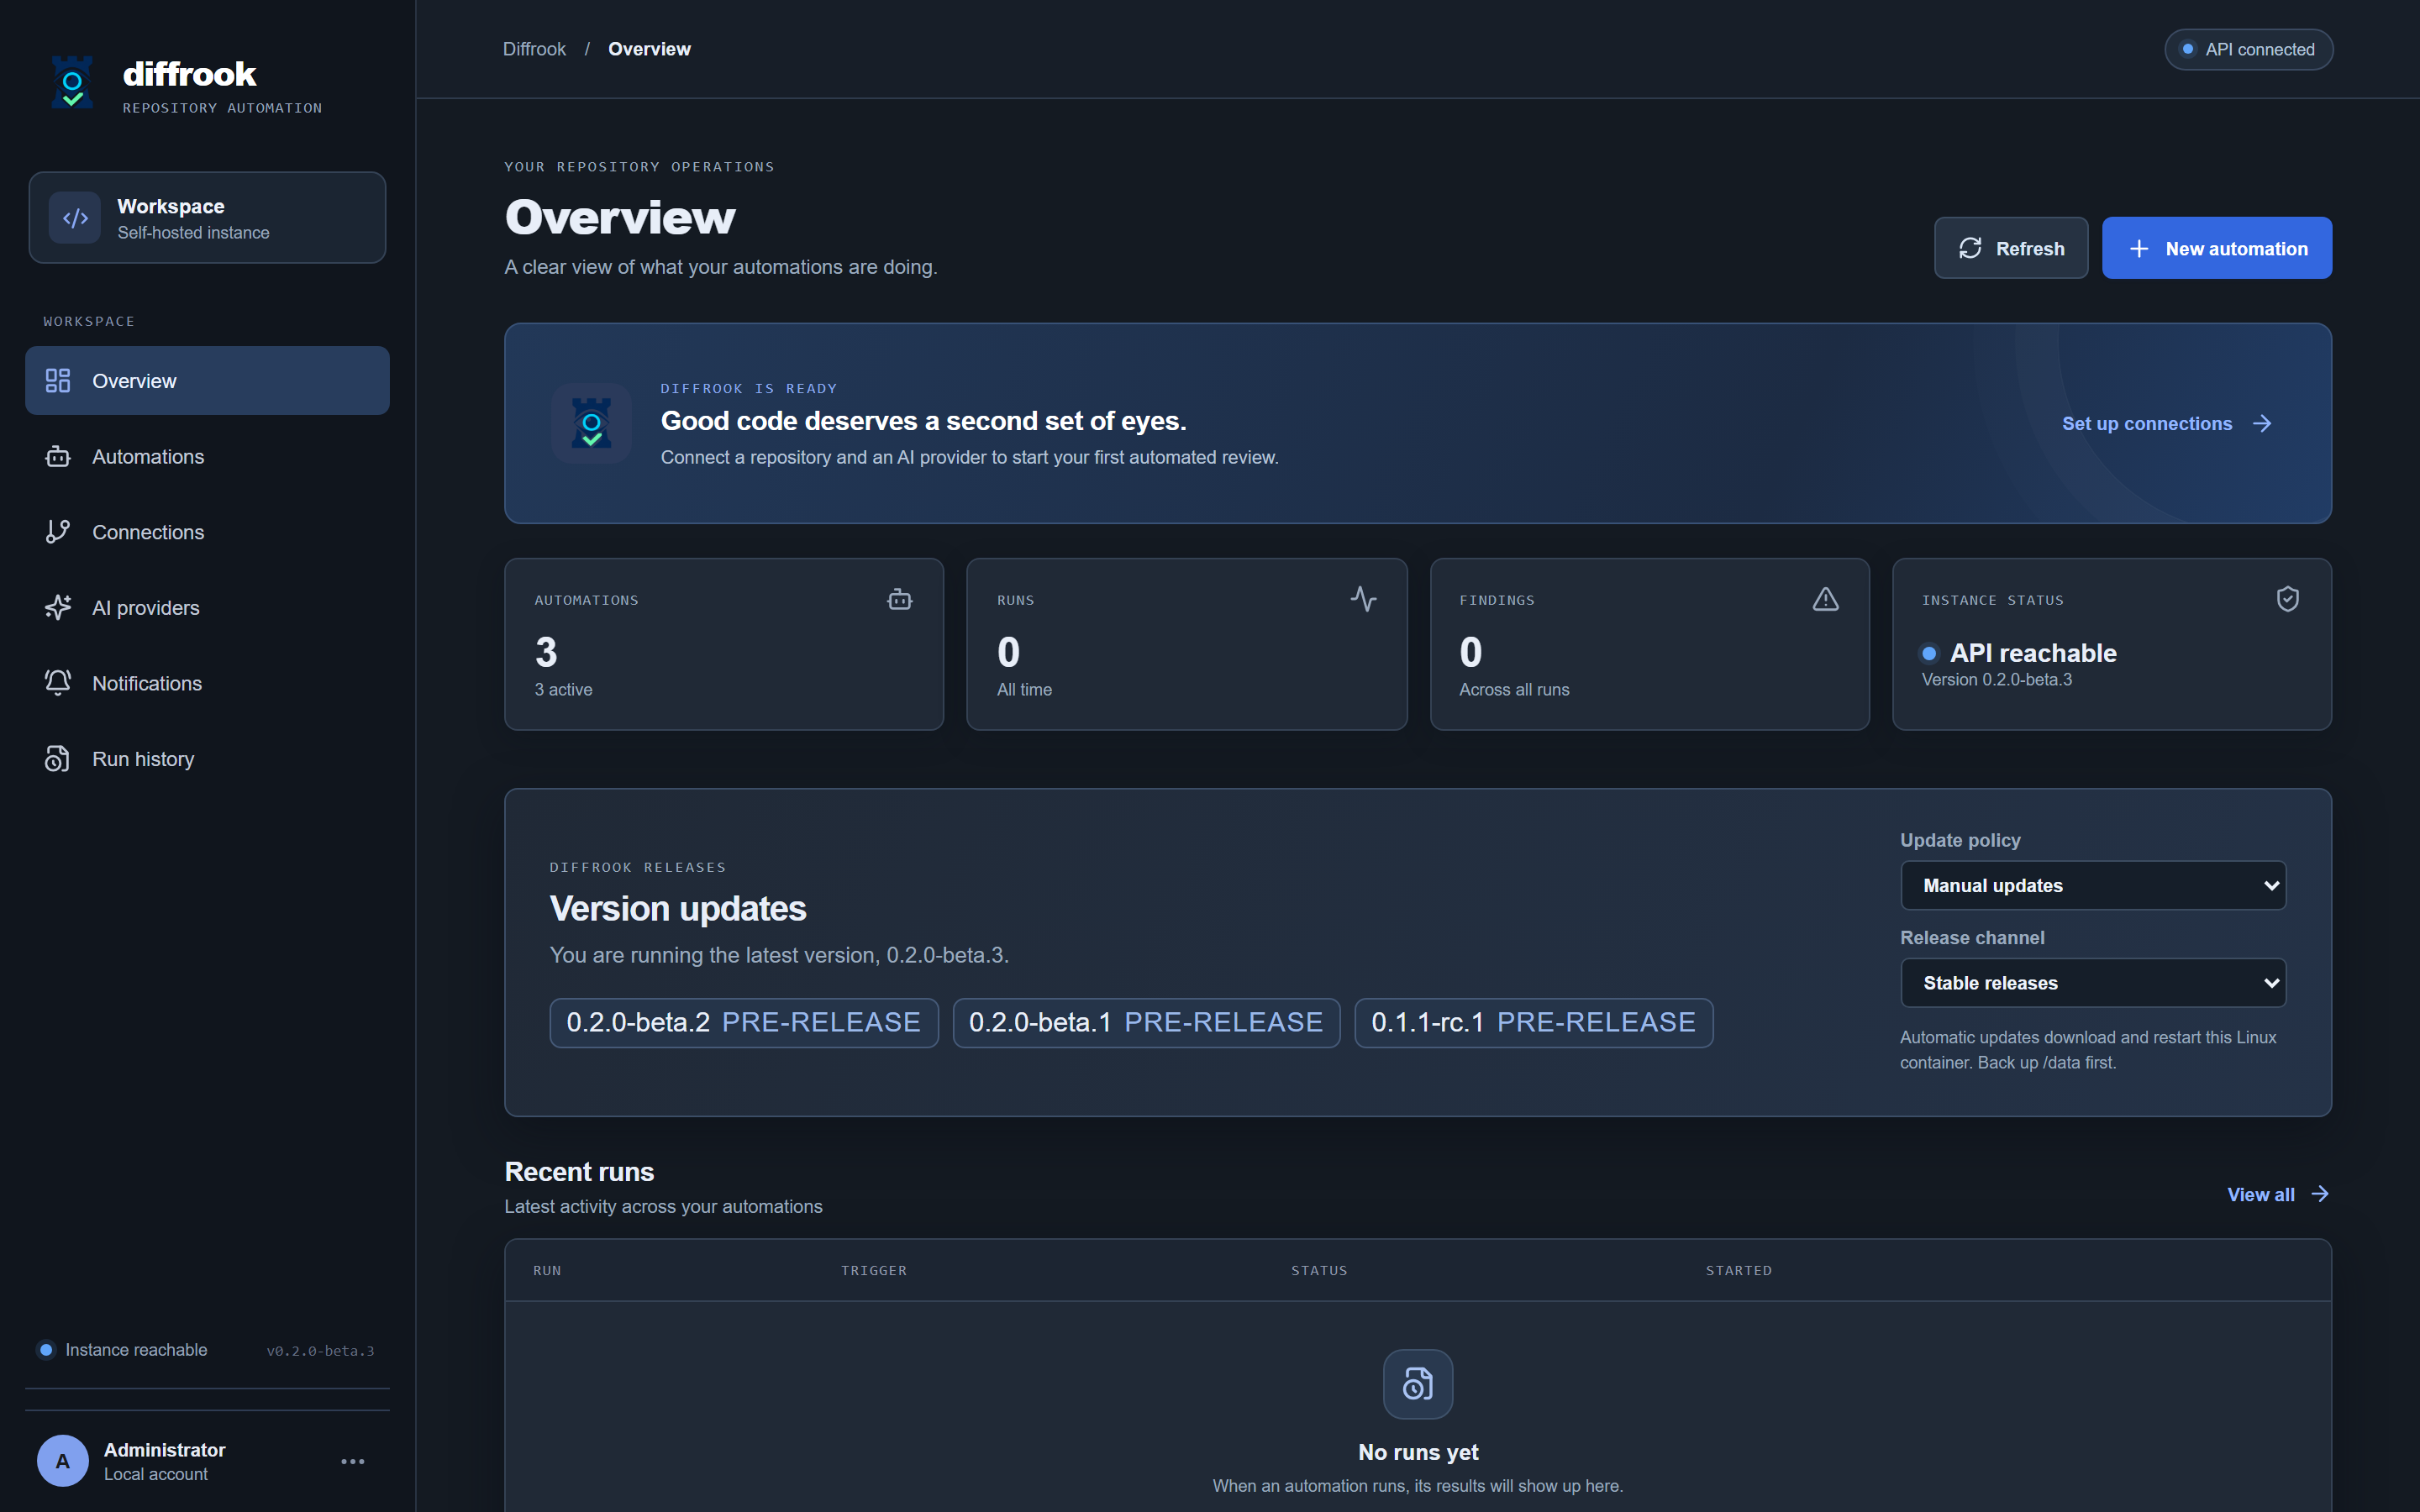Click the rook logo in the ready banner
This screenshot has width=2420, height=1512.
(x=591, y=423)
